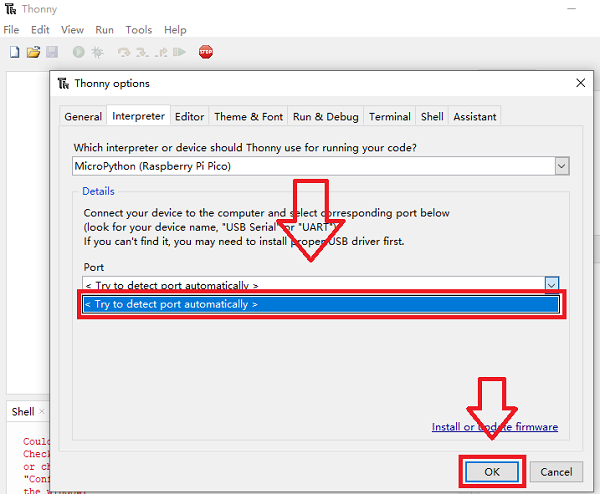Click the Install or update firmware link
Screen dimensions: 600x494
click(495, 427)
